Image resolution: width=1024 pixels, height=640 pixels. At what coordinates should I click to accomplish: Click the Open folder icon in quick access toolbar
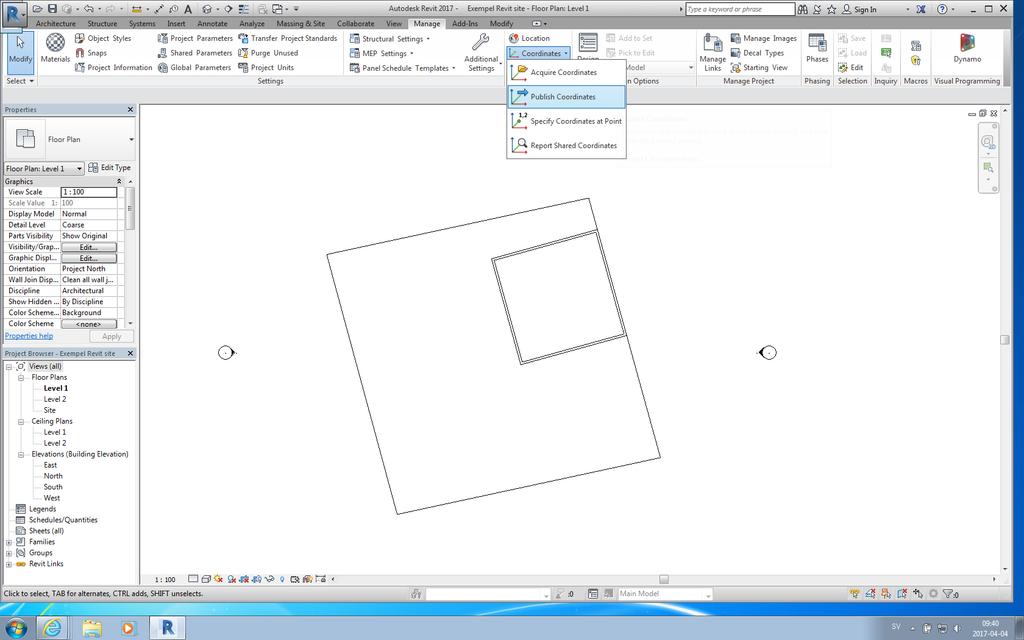pos(38,9)
